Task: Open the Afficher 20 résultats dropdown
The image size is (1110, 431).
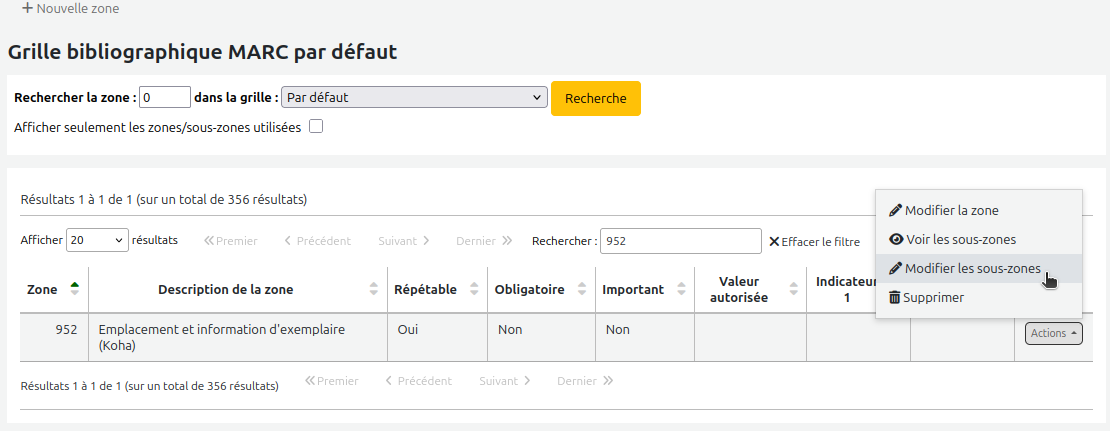Action: [x=98, y=241]
